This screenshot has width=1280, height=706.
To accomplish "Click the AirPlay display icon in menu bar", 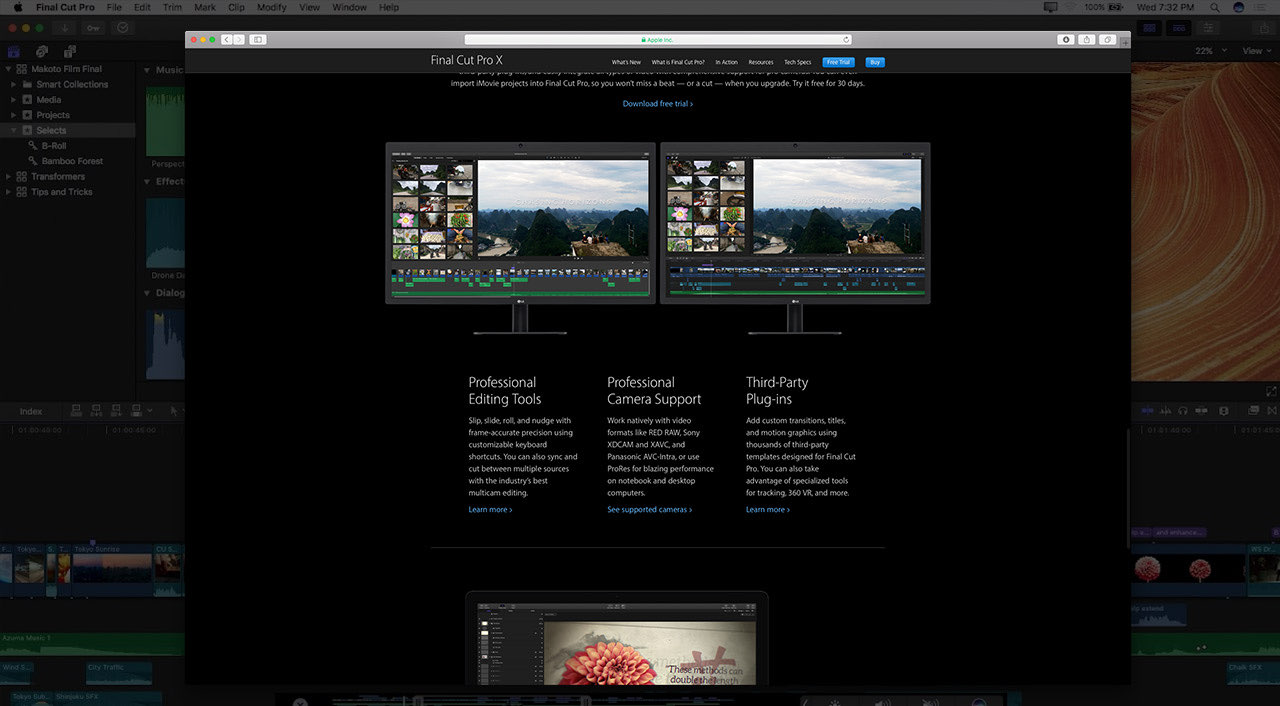I will click(1050, 7).
